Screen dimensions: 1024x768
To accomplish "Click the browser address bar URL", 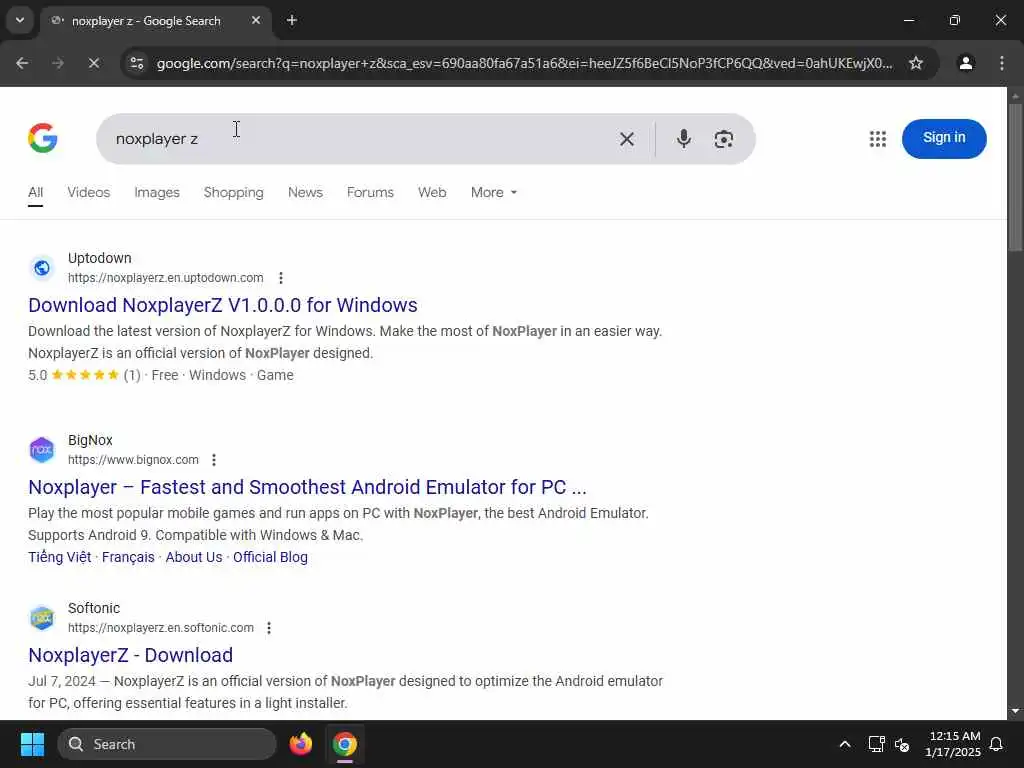I will click(524, 63).
